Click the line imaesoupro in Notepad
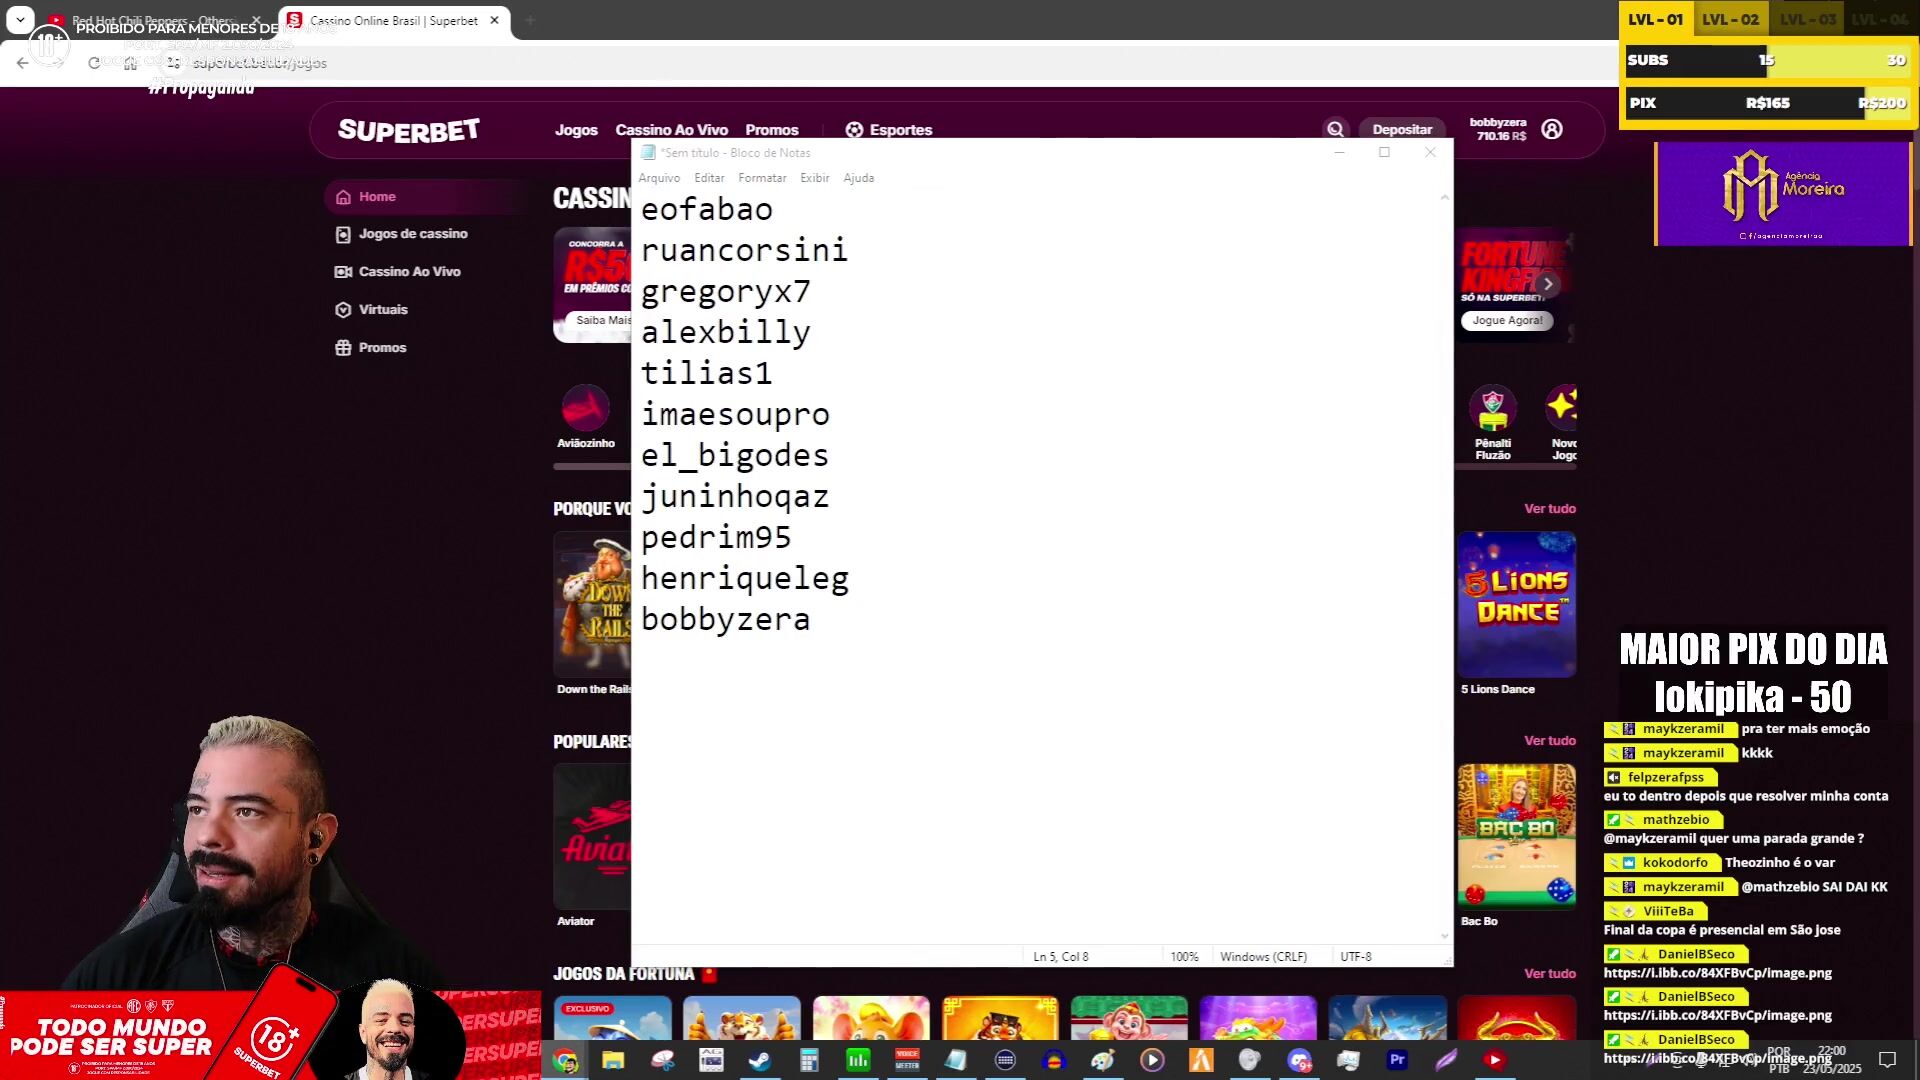This screenshot has width=1920, height=1080. pos(735,415)
